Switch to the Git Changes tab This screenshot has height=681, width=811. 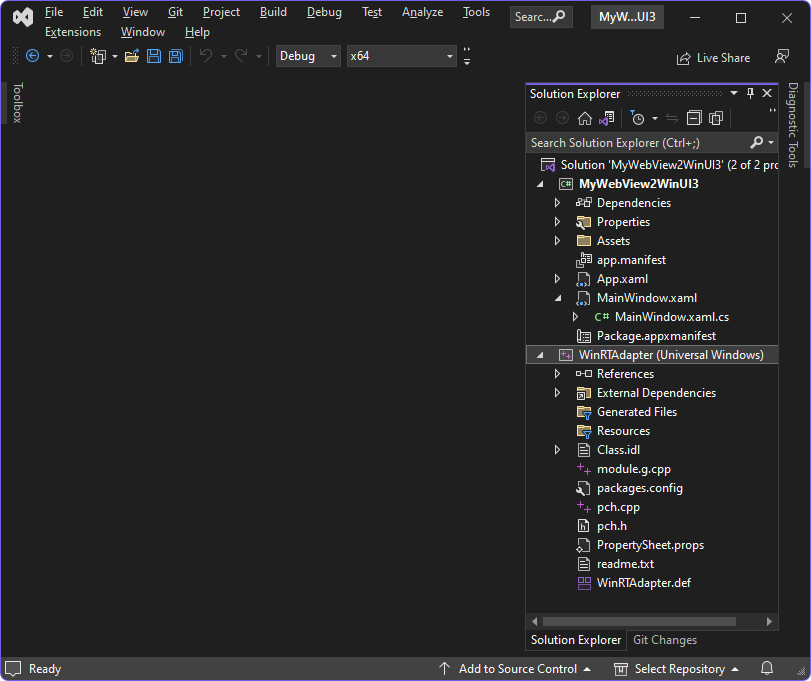coord(664,640)
